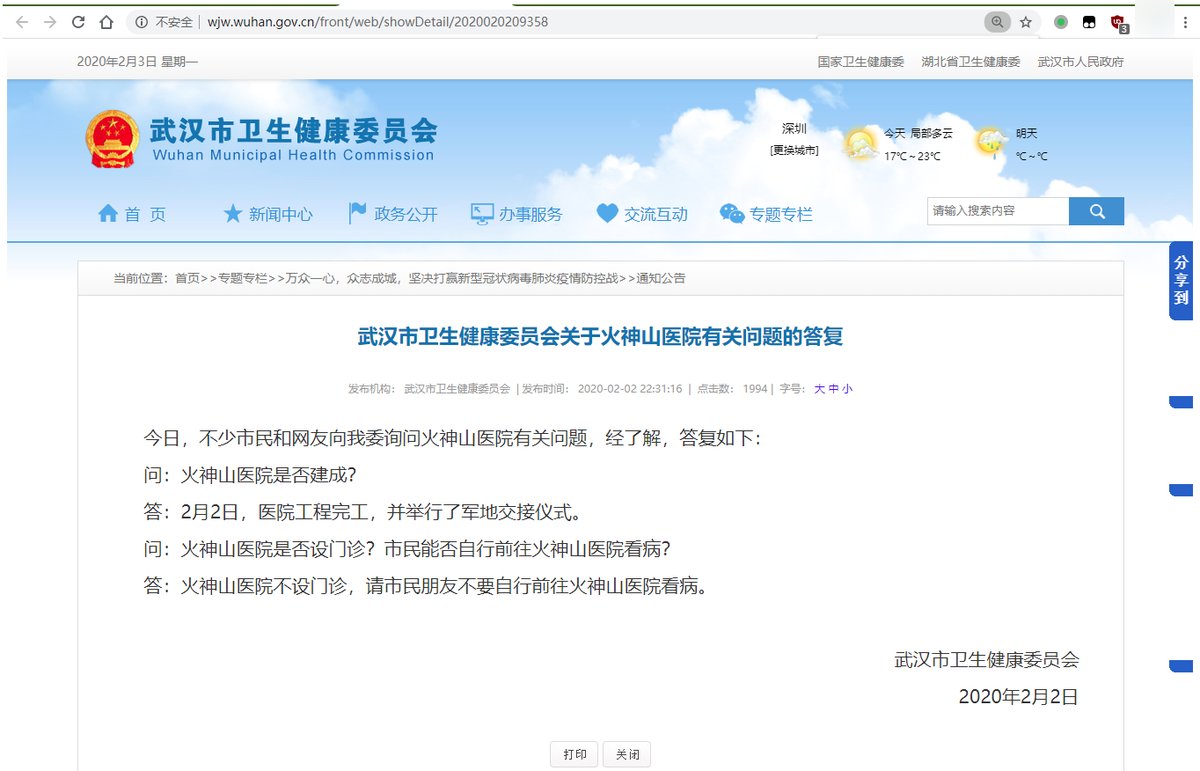Viewport: 1200px width, 771px height.
Task: Click the national emblem logo
Action: pyautogui.click(x=112, y=139)
